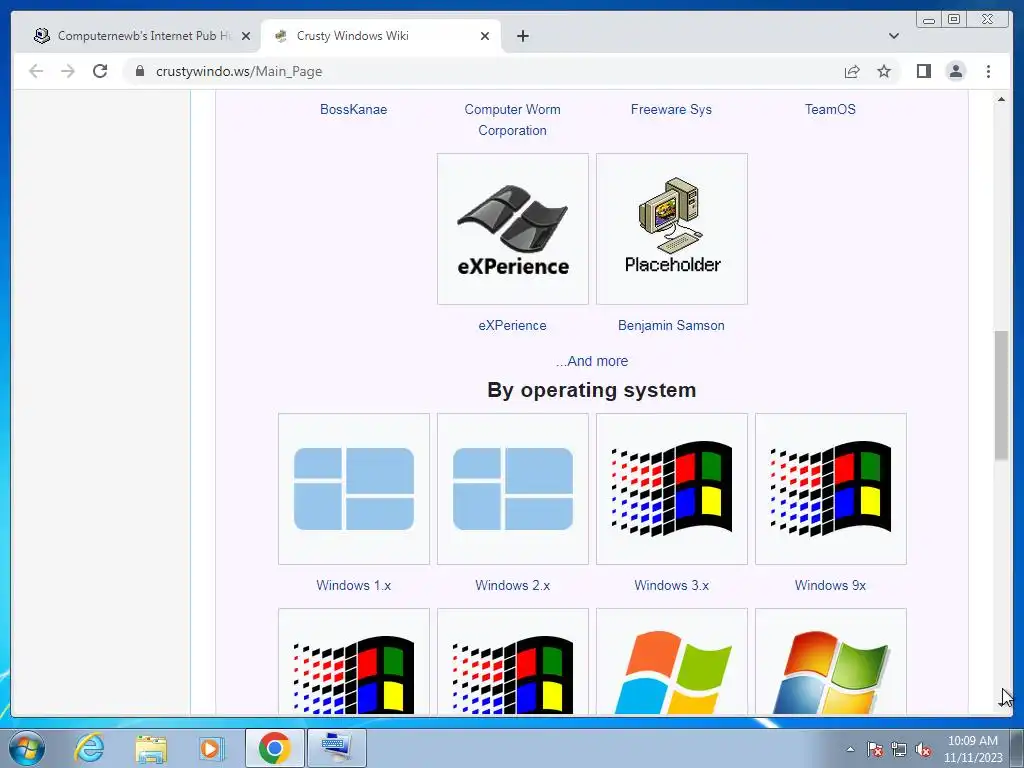The image size is (1024, 768).
Task: Click the Windows 1.x logo image
Action: (x=353, y=488)
